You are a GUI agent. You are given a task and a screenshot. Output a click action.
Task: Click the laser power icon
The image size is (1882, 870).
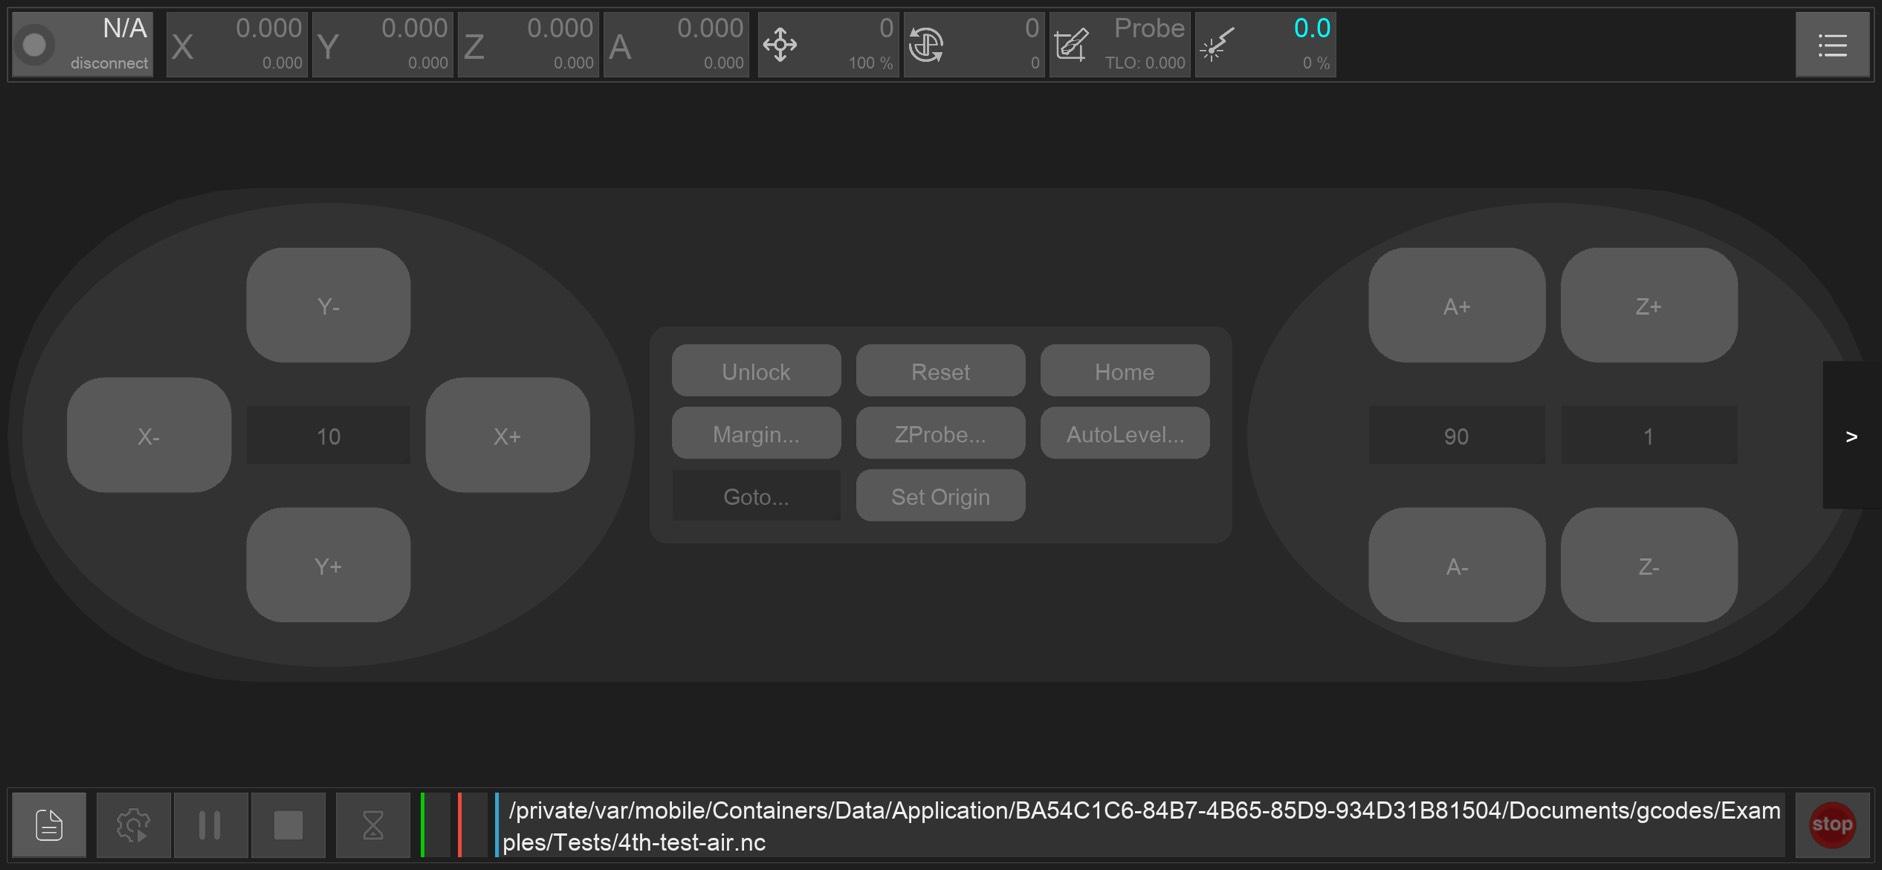[x=1216, y=45]
